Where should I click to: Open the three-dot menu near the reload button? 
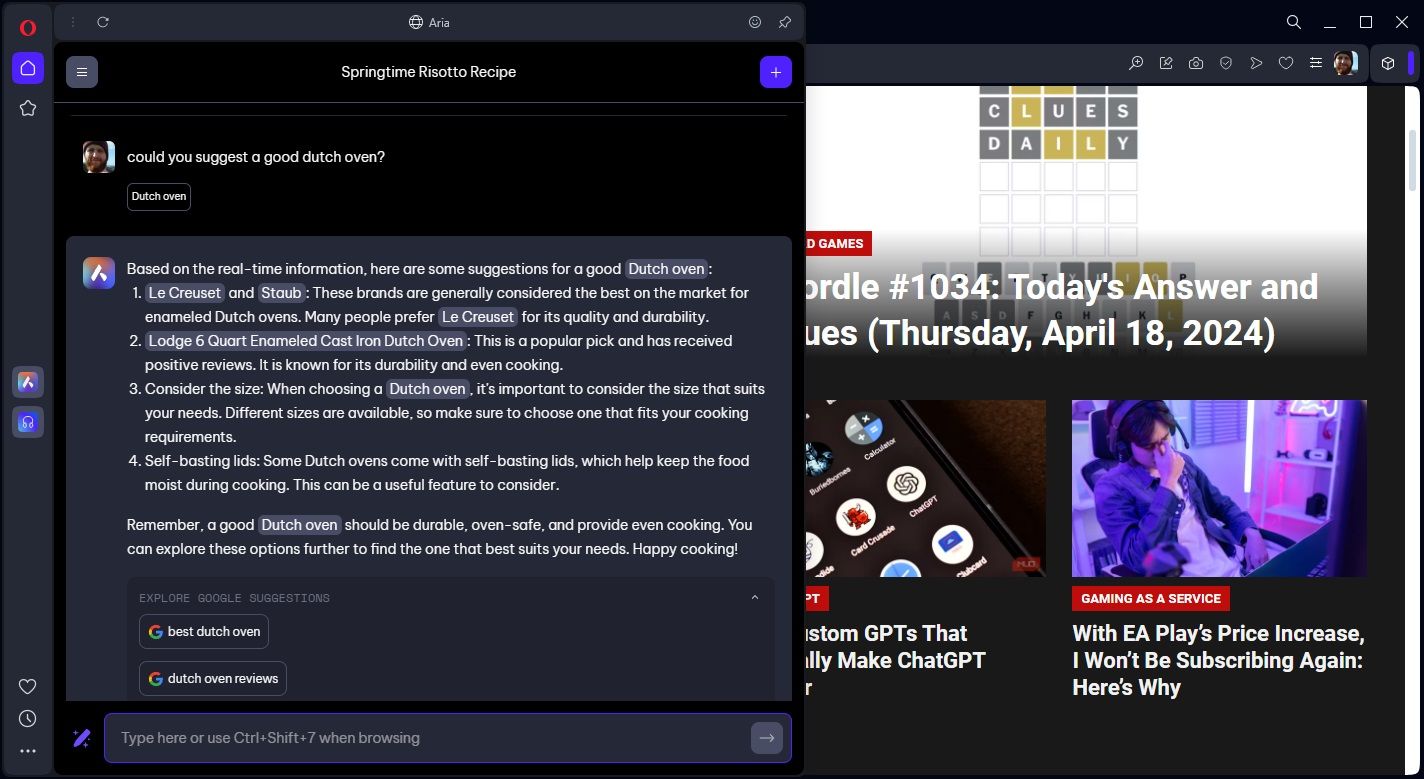(72, 22)
